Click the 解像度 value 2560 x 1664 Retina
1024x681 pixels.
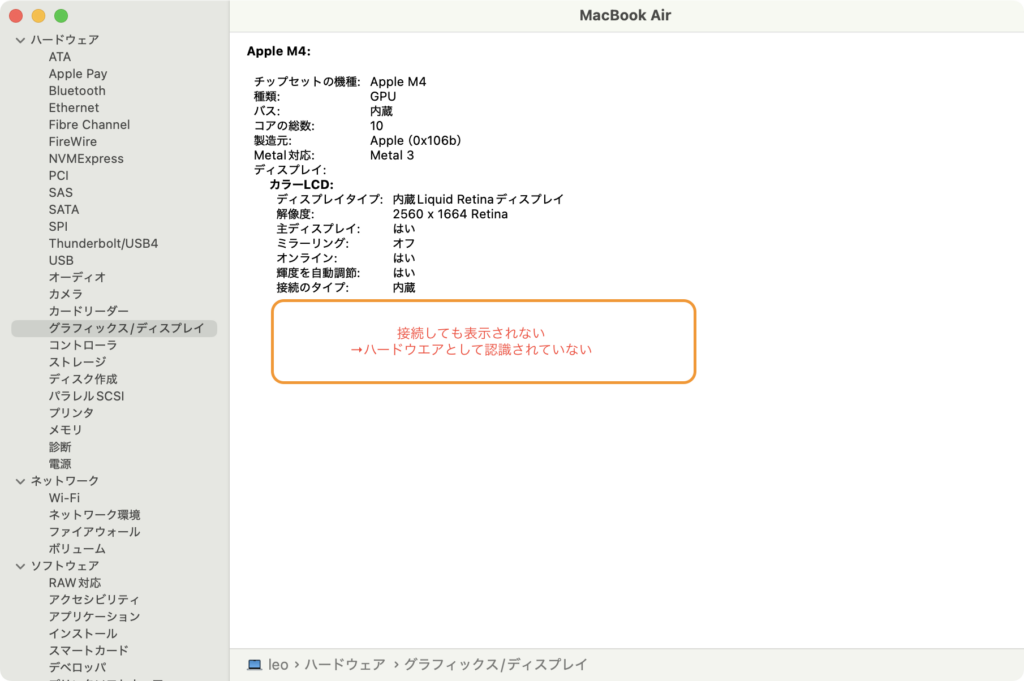pyautogui.click(x=450, y=214)
